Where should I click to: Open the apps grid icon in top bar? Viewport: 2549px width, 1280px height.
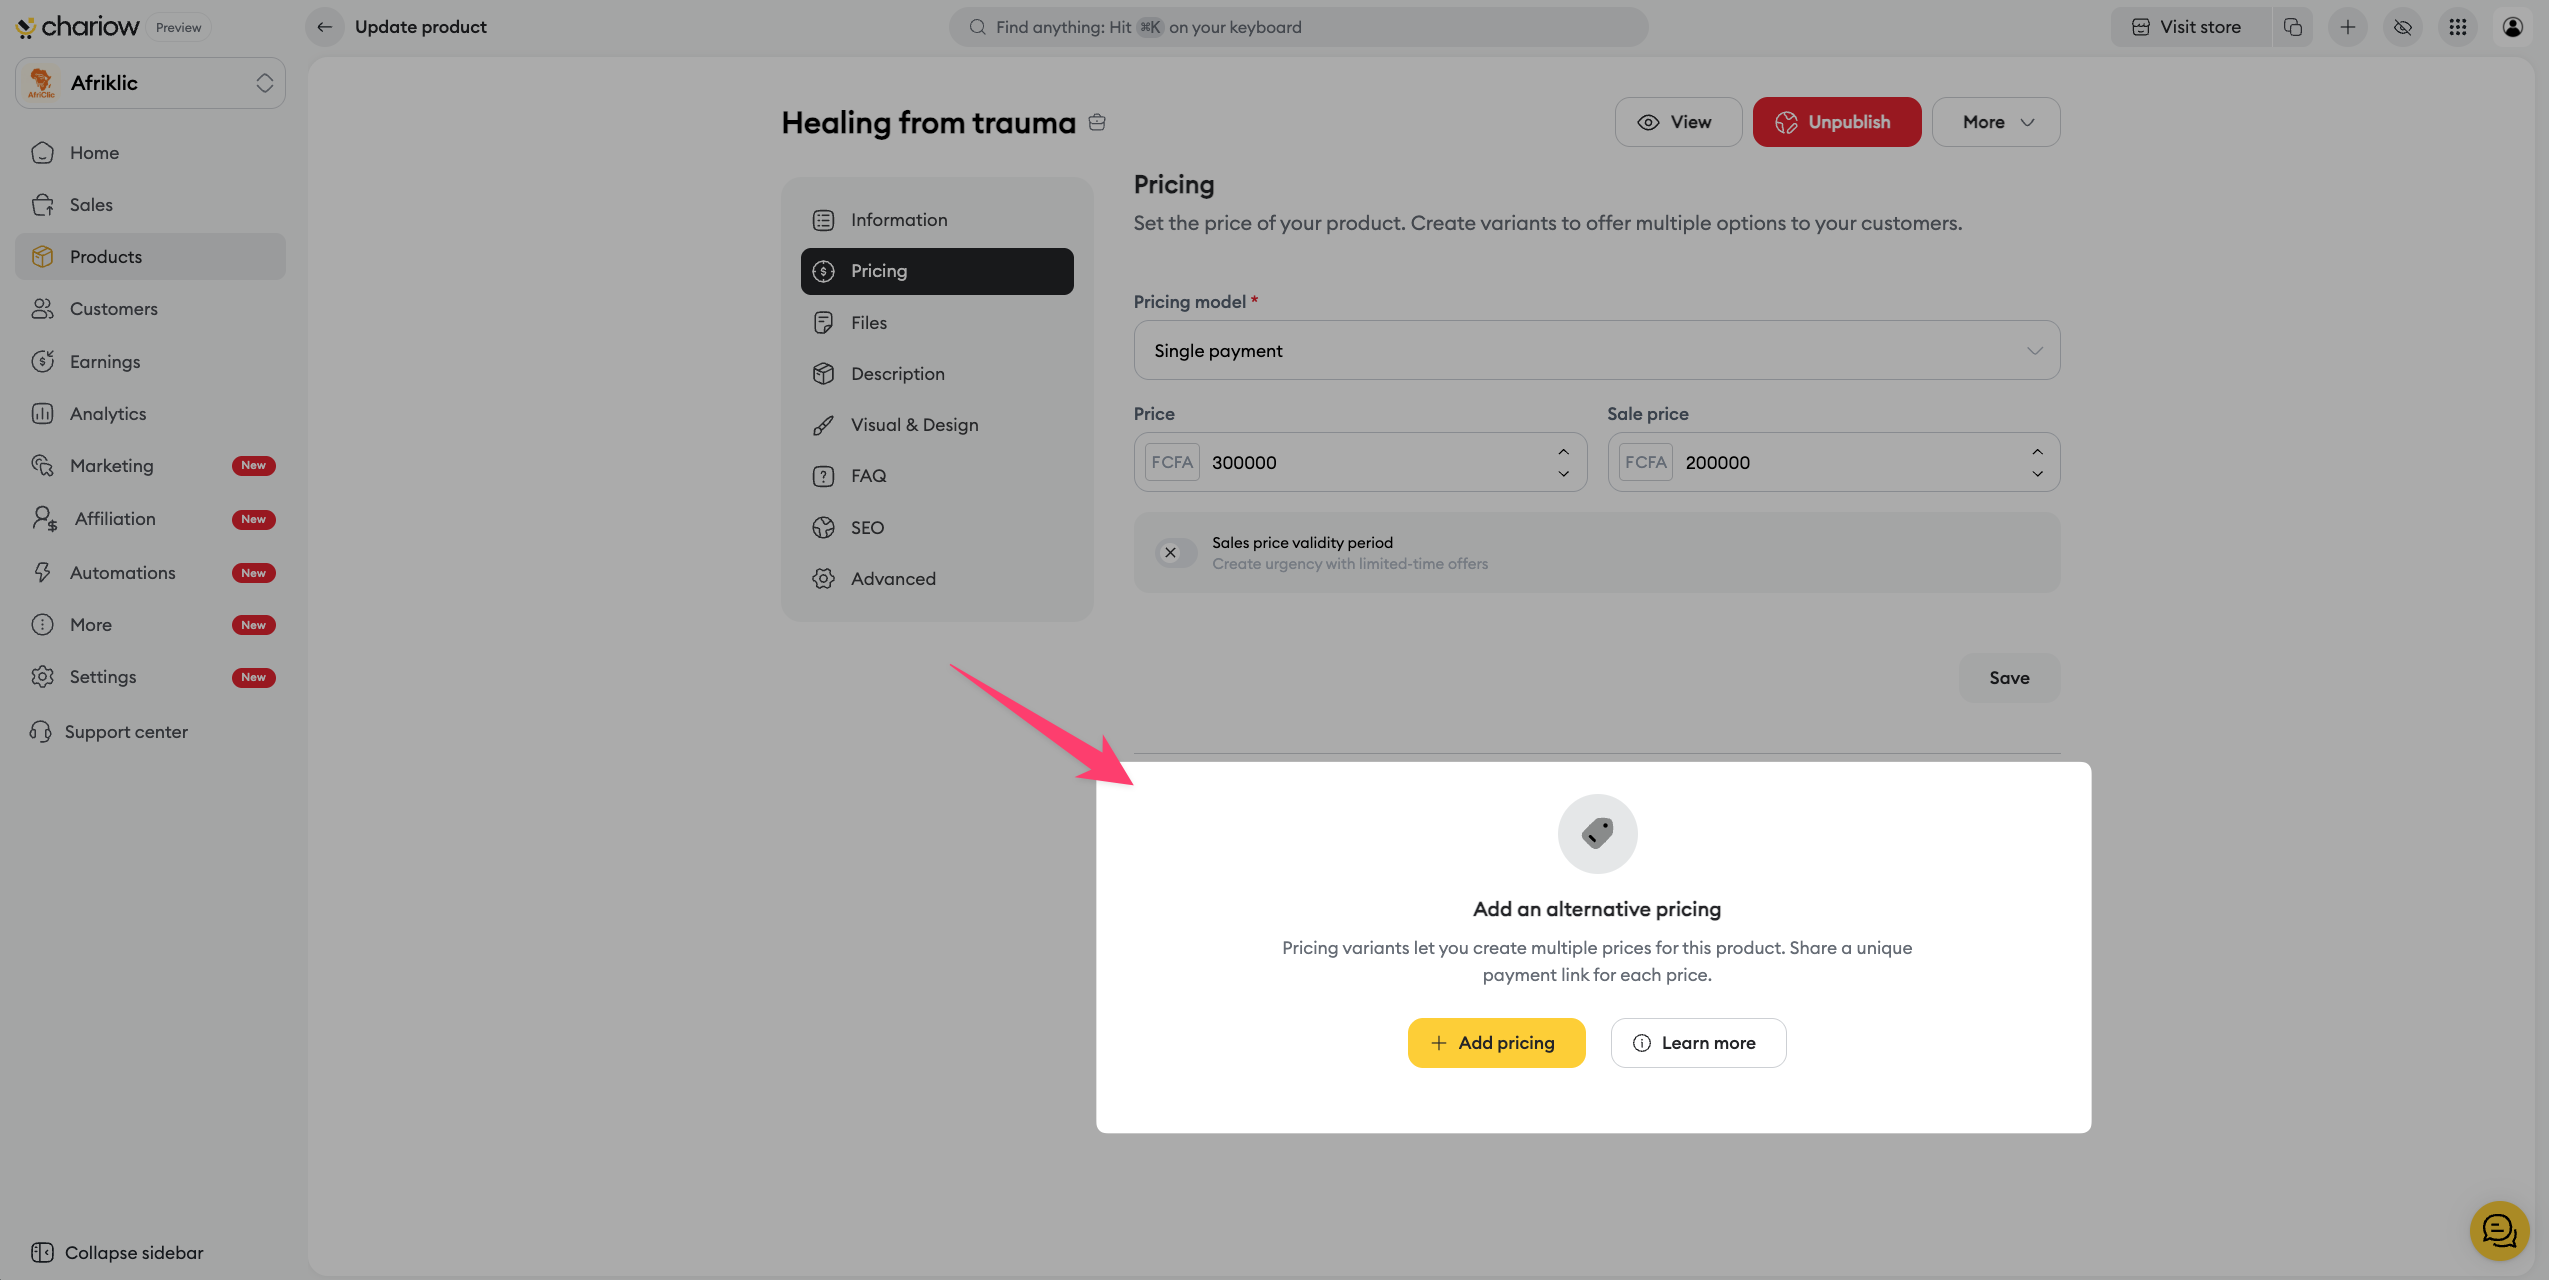click(x=2457, y=27)
